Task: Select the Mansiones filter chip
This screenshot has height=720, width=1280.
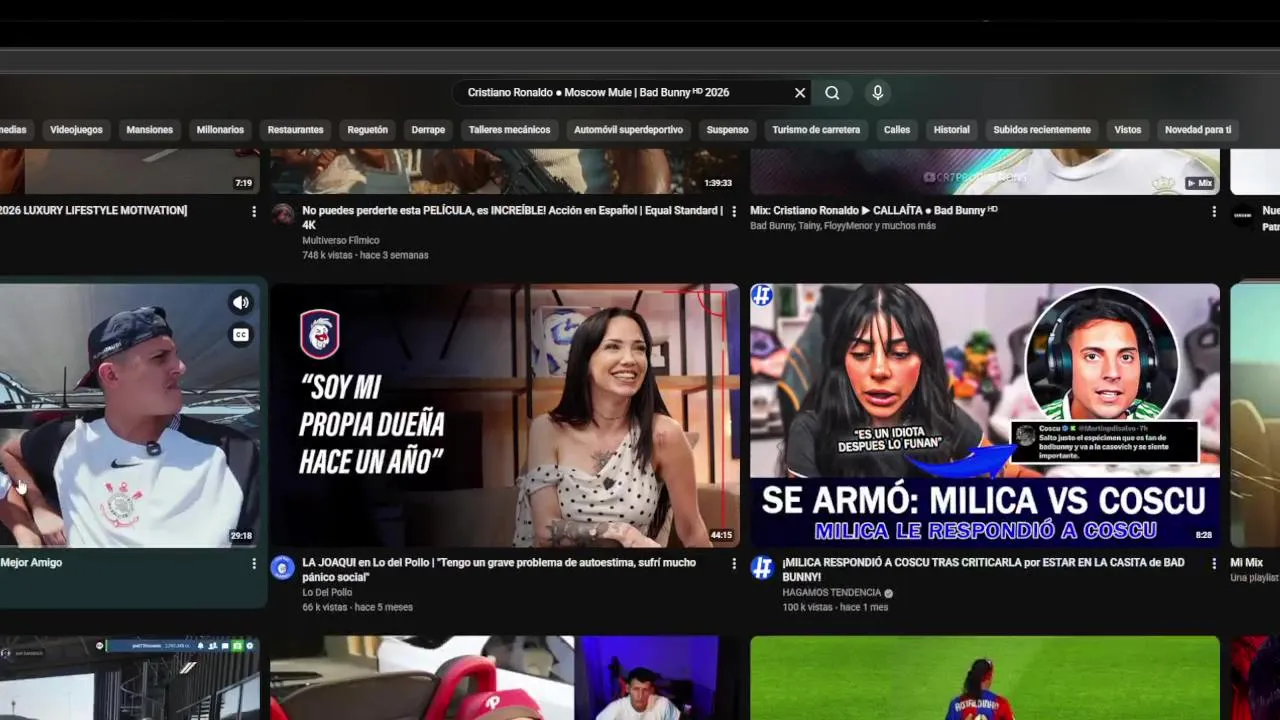Action: click(x=149, y=130)
